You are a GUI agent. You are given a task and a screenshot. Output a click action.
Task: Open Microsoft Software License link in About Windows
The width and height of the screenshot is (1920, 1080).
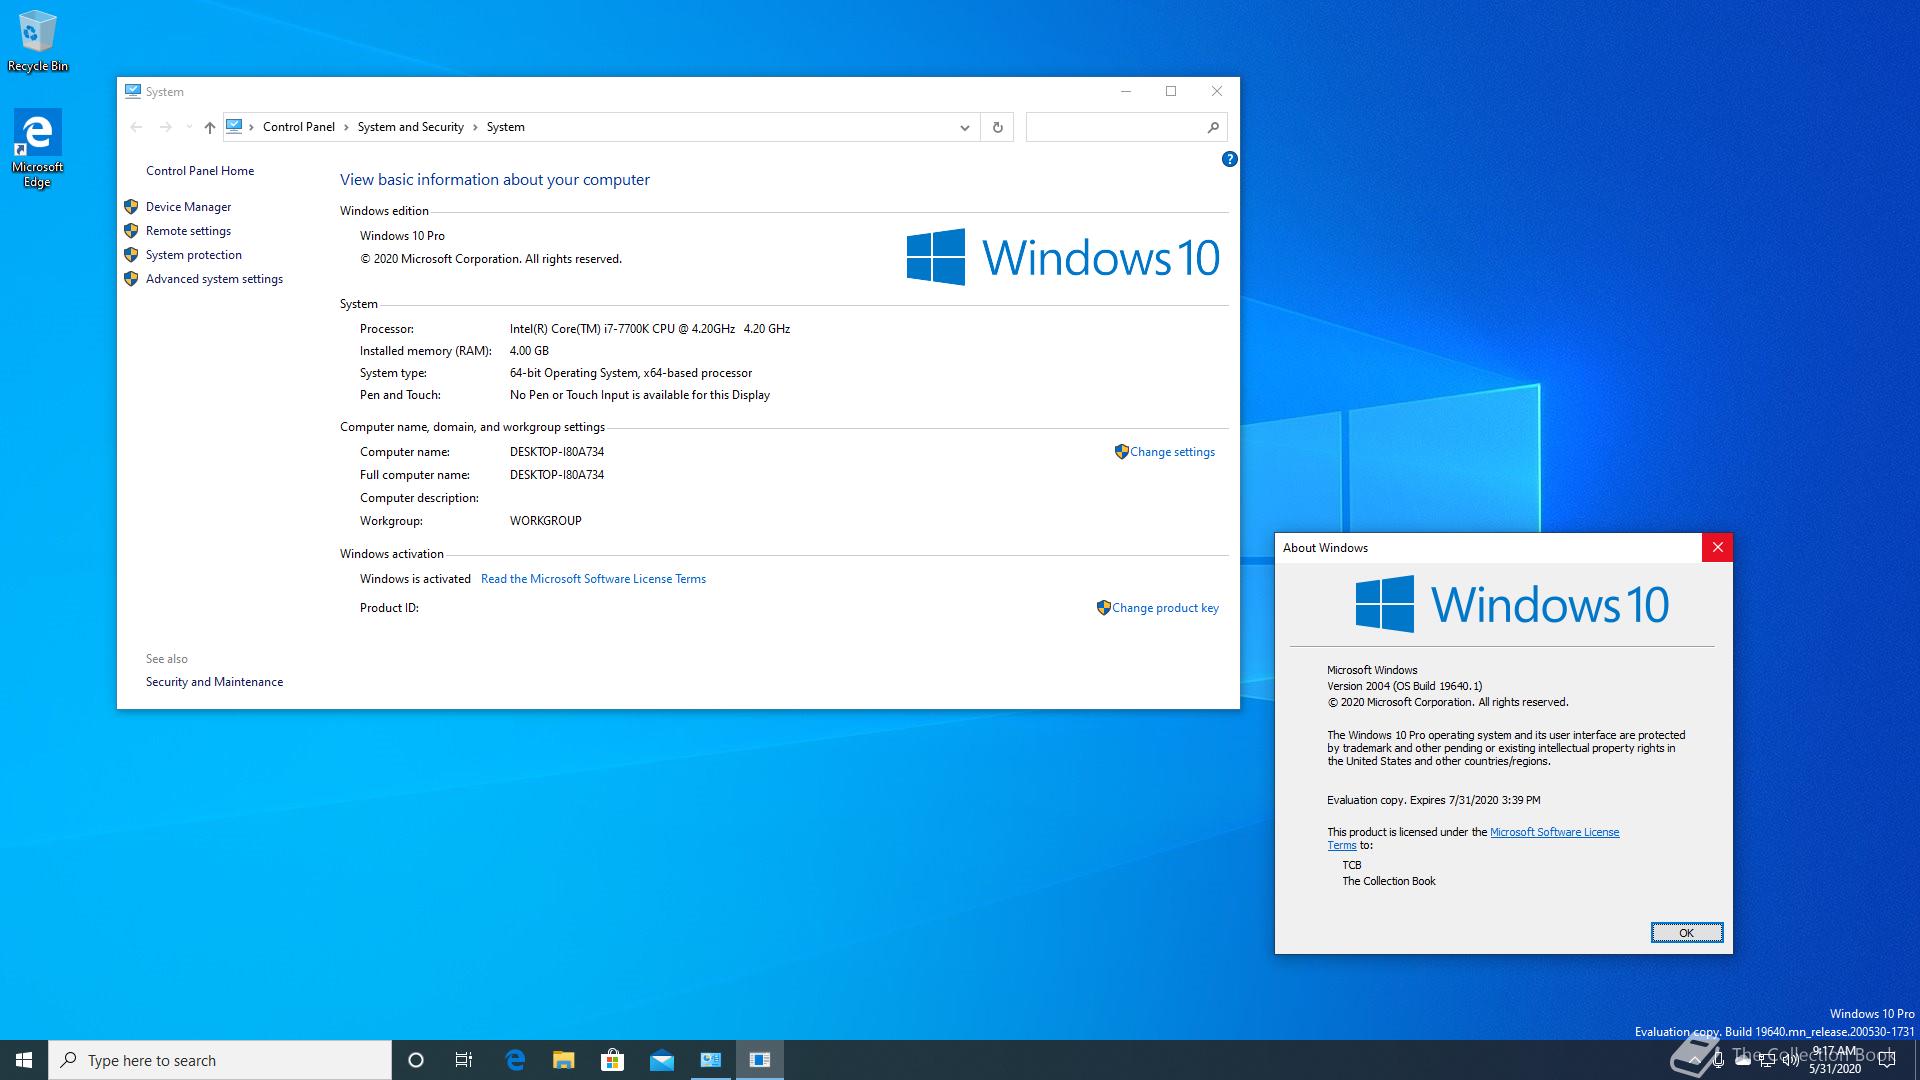click(1554, 832)
